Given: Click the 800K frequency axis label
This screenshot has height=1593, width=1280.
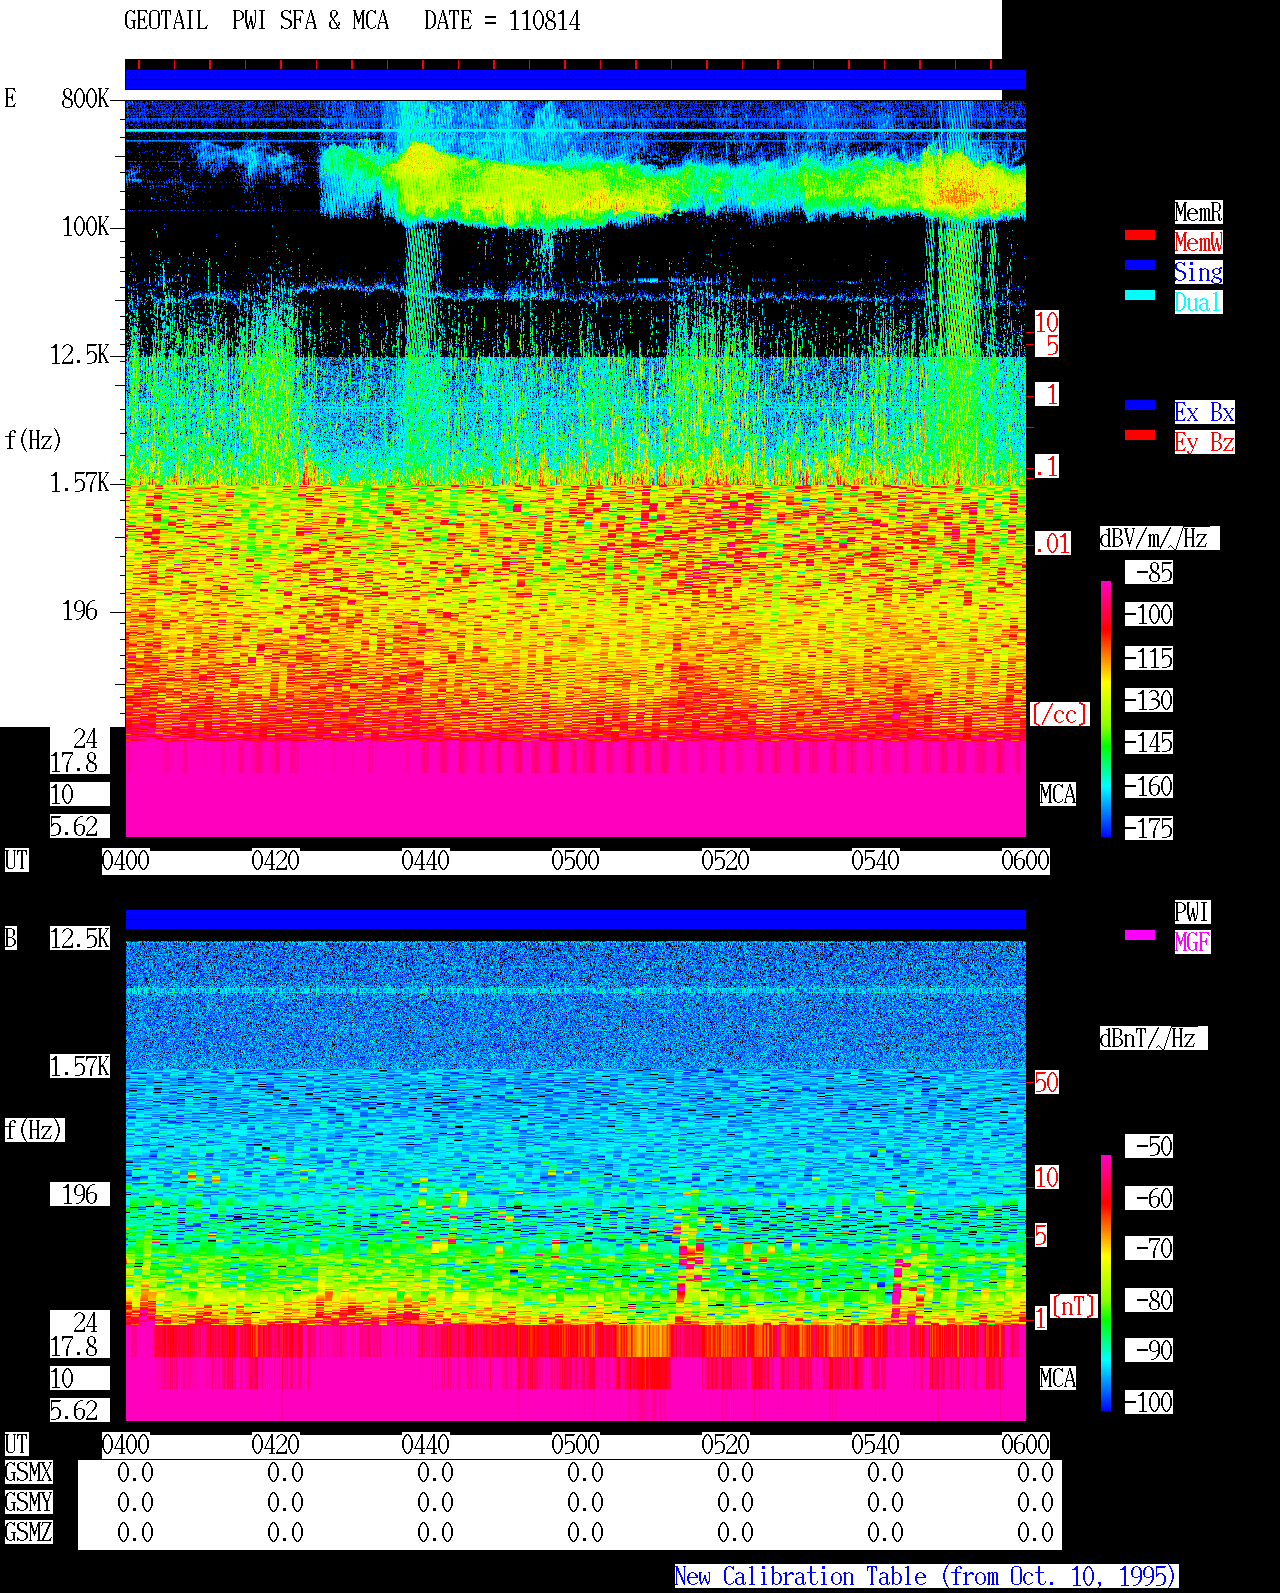Looking at the screenshot, I should (85, 99).
